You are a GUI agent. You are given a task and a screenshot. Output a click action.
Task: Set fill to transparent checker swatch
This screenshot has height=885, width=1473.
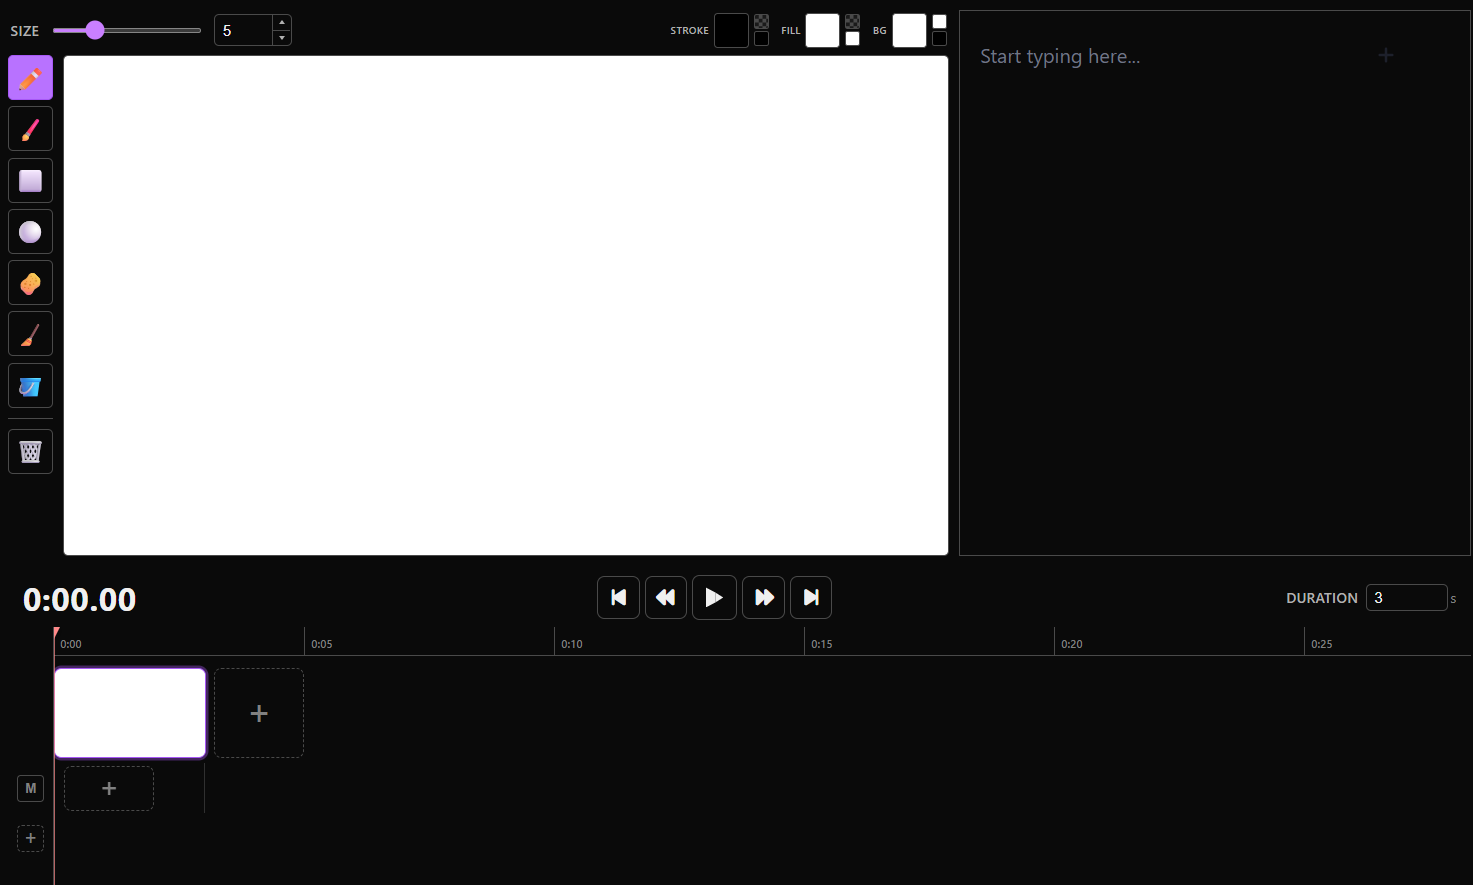[x=852, y=22]
